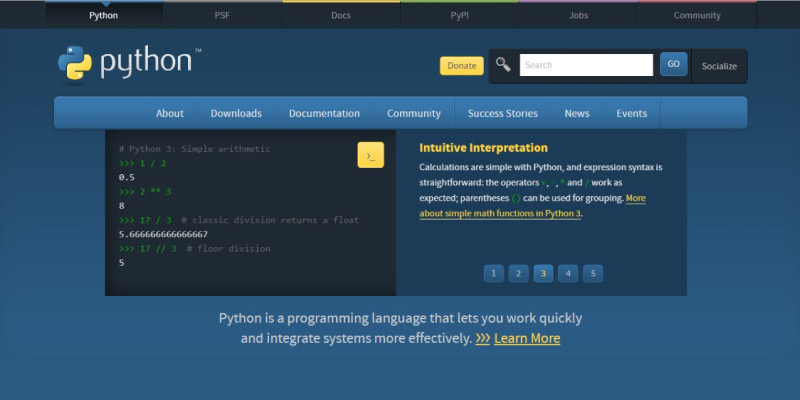Image resolution: width=800 pixels, height=400 pixels.
Task: Open the News navigation menu
Action: click(x=577, y=113)
